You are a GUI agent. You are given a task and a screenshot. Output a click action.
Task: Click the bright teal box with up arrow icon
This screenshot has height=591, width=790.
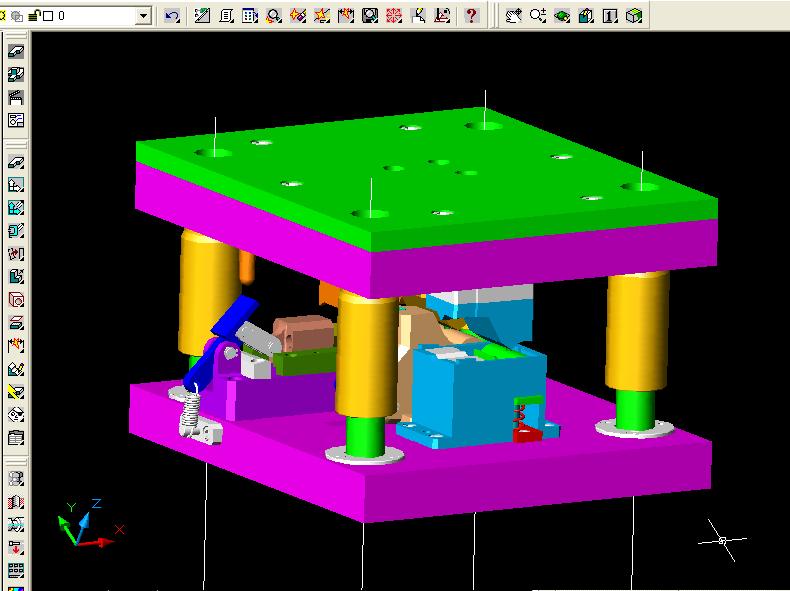[16, 208]
